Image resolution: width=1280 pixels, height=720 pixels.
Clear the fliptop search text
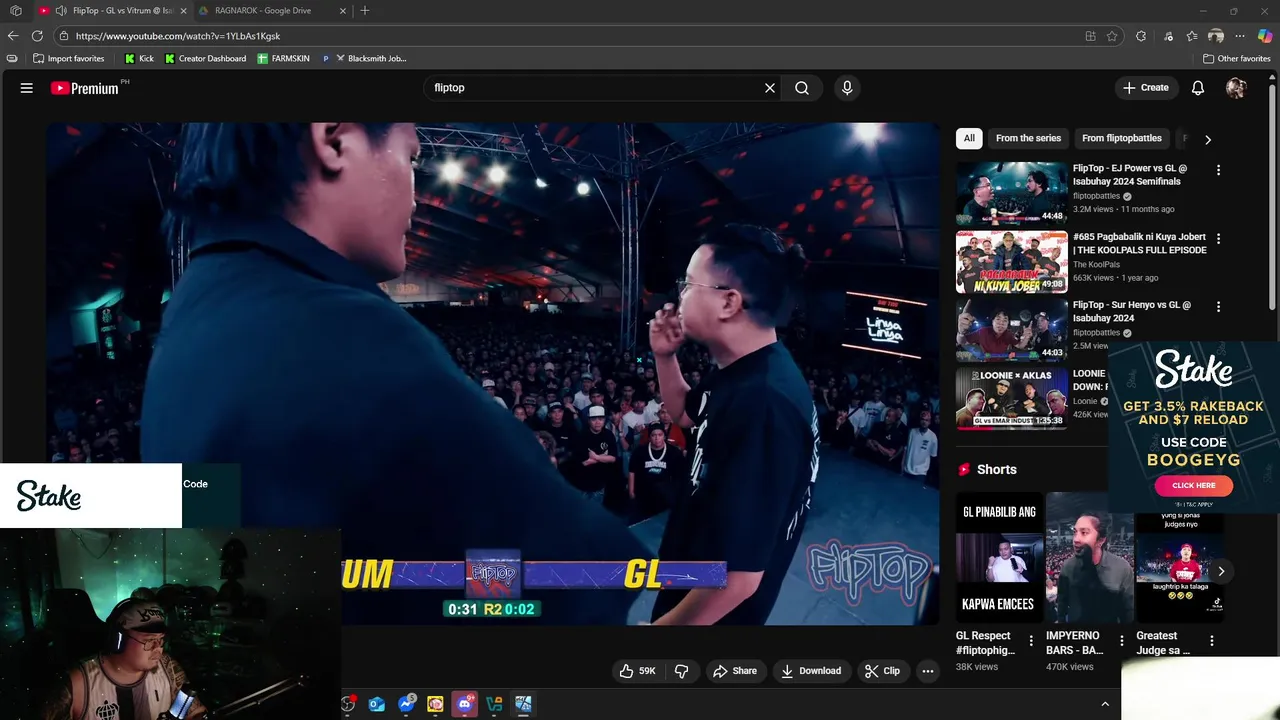770,88
